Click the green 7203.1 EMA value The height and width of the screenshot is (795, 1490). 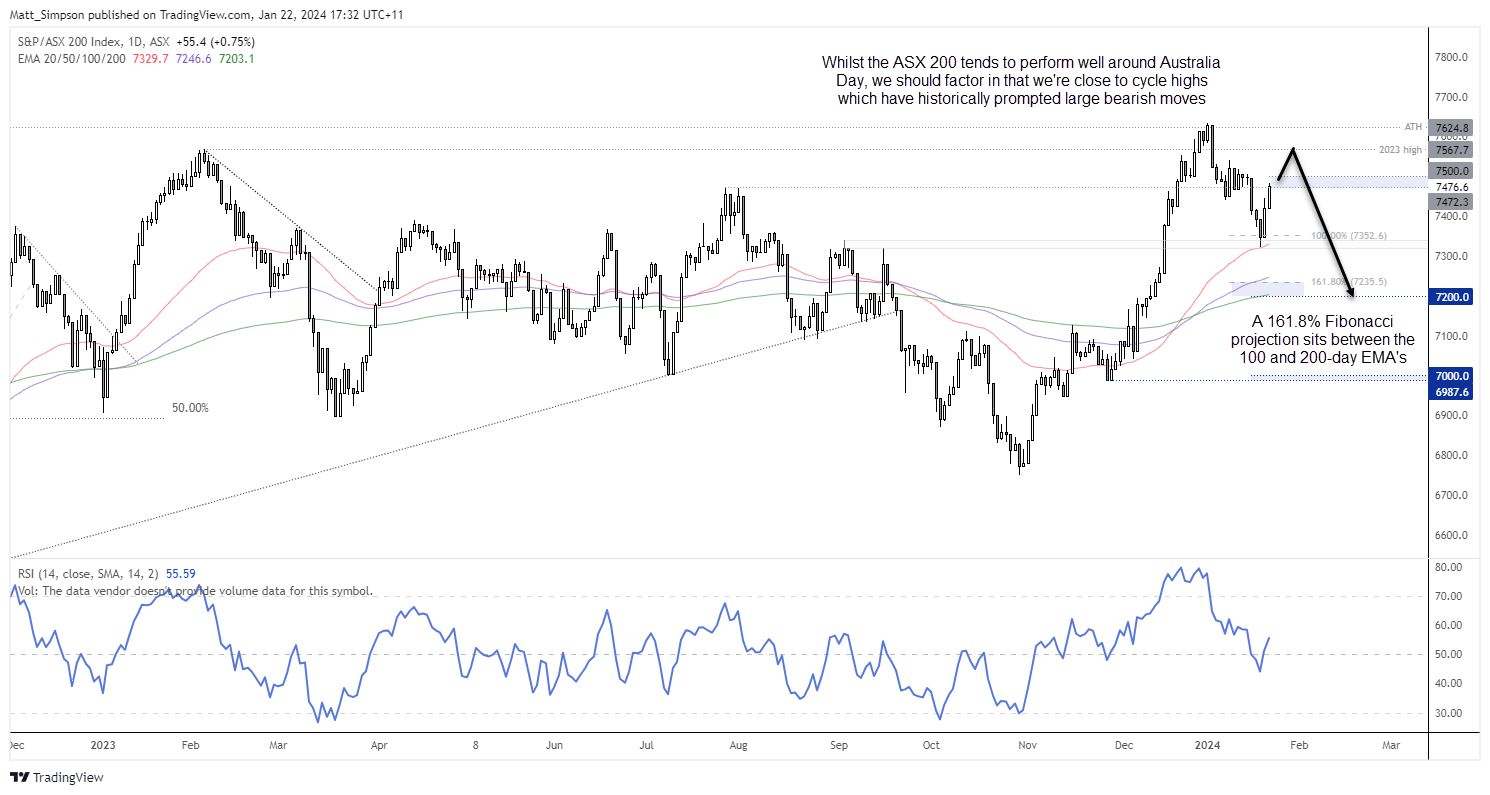click(x=235, y=59)
